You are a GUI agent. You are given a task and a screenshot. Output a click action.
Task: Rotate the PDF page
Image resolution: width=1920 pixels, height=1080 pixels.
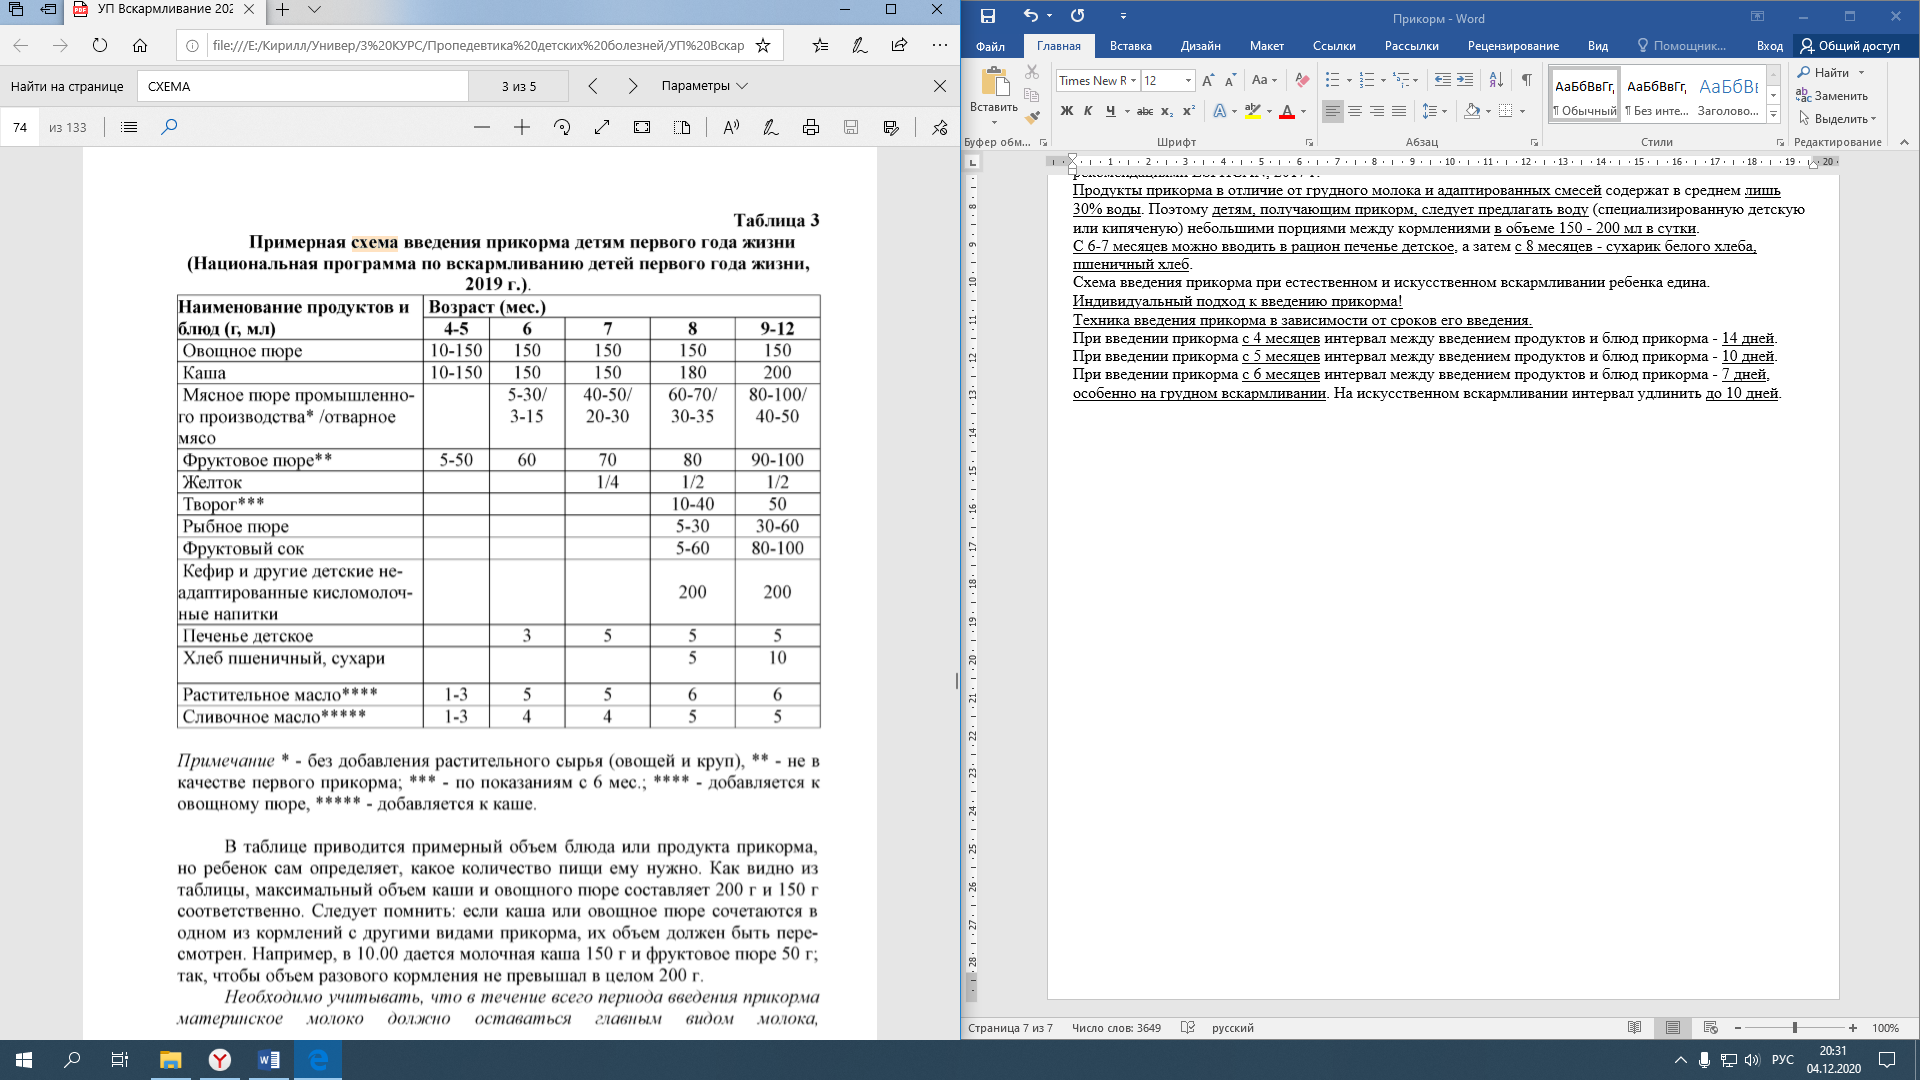[x=562, y=127]
